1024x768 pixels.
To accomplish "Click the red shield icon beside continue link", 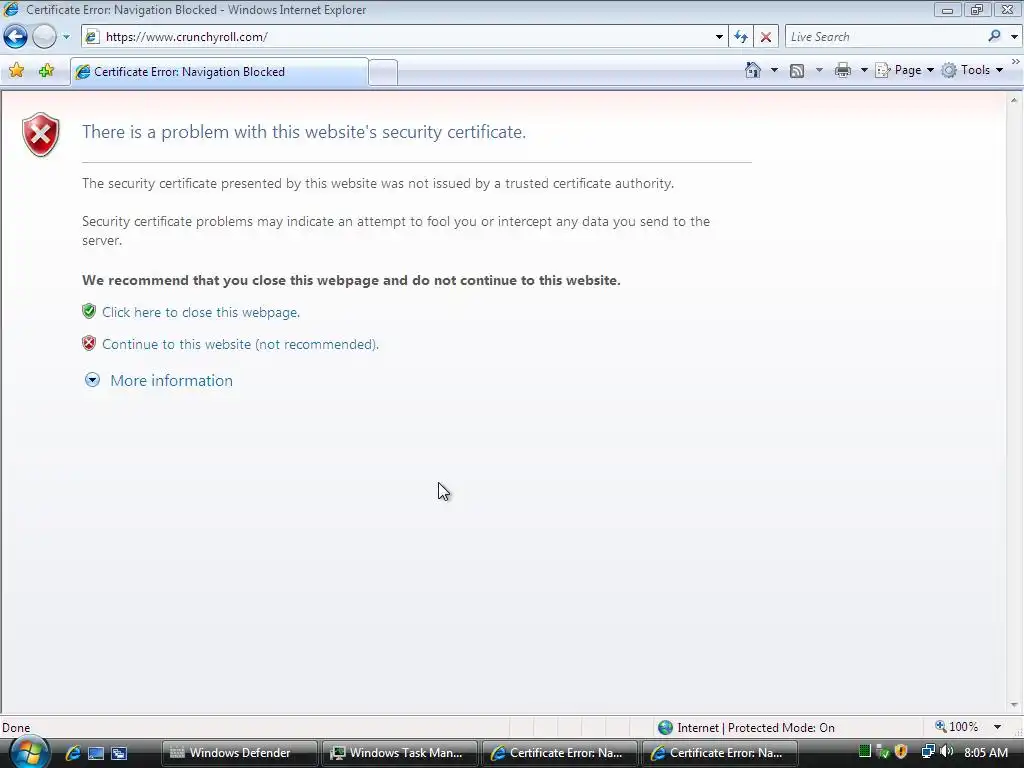I will pos(89,343).
